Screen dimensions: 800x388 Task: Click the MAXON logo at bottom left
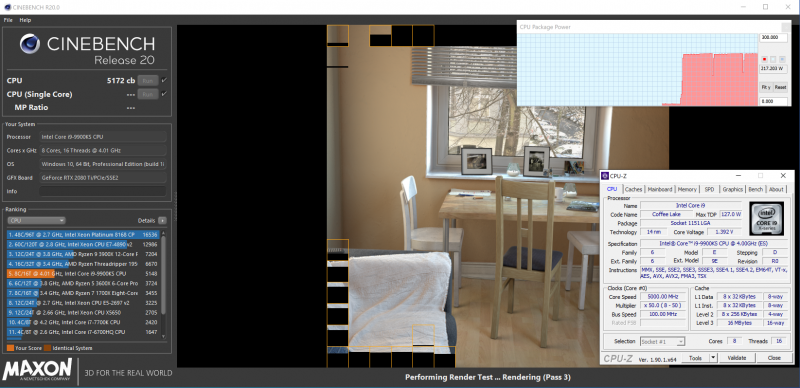pos(37,370)
